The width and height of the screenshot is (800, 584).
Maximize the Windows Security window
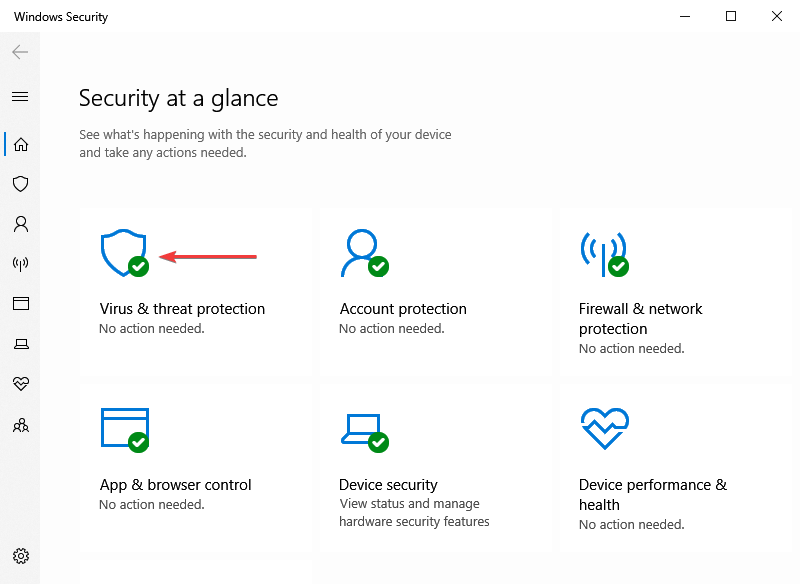tap(731, 16)
